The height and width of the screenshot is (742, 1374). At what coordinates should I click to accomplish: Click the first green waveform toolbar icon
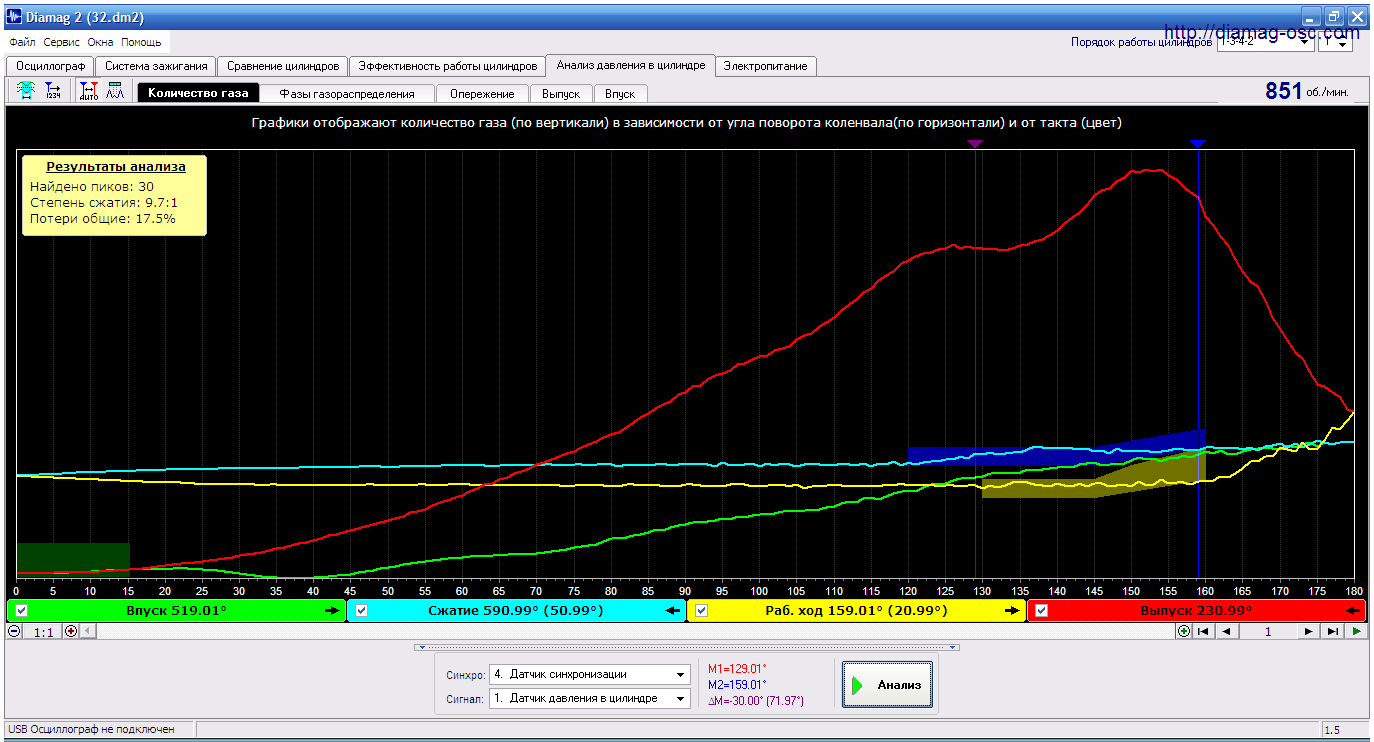click(x=25, y=91)
